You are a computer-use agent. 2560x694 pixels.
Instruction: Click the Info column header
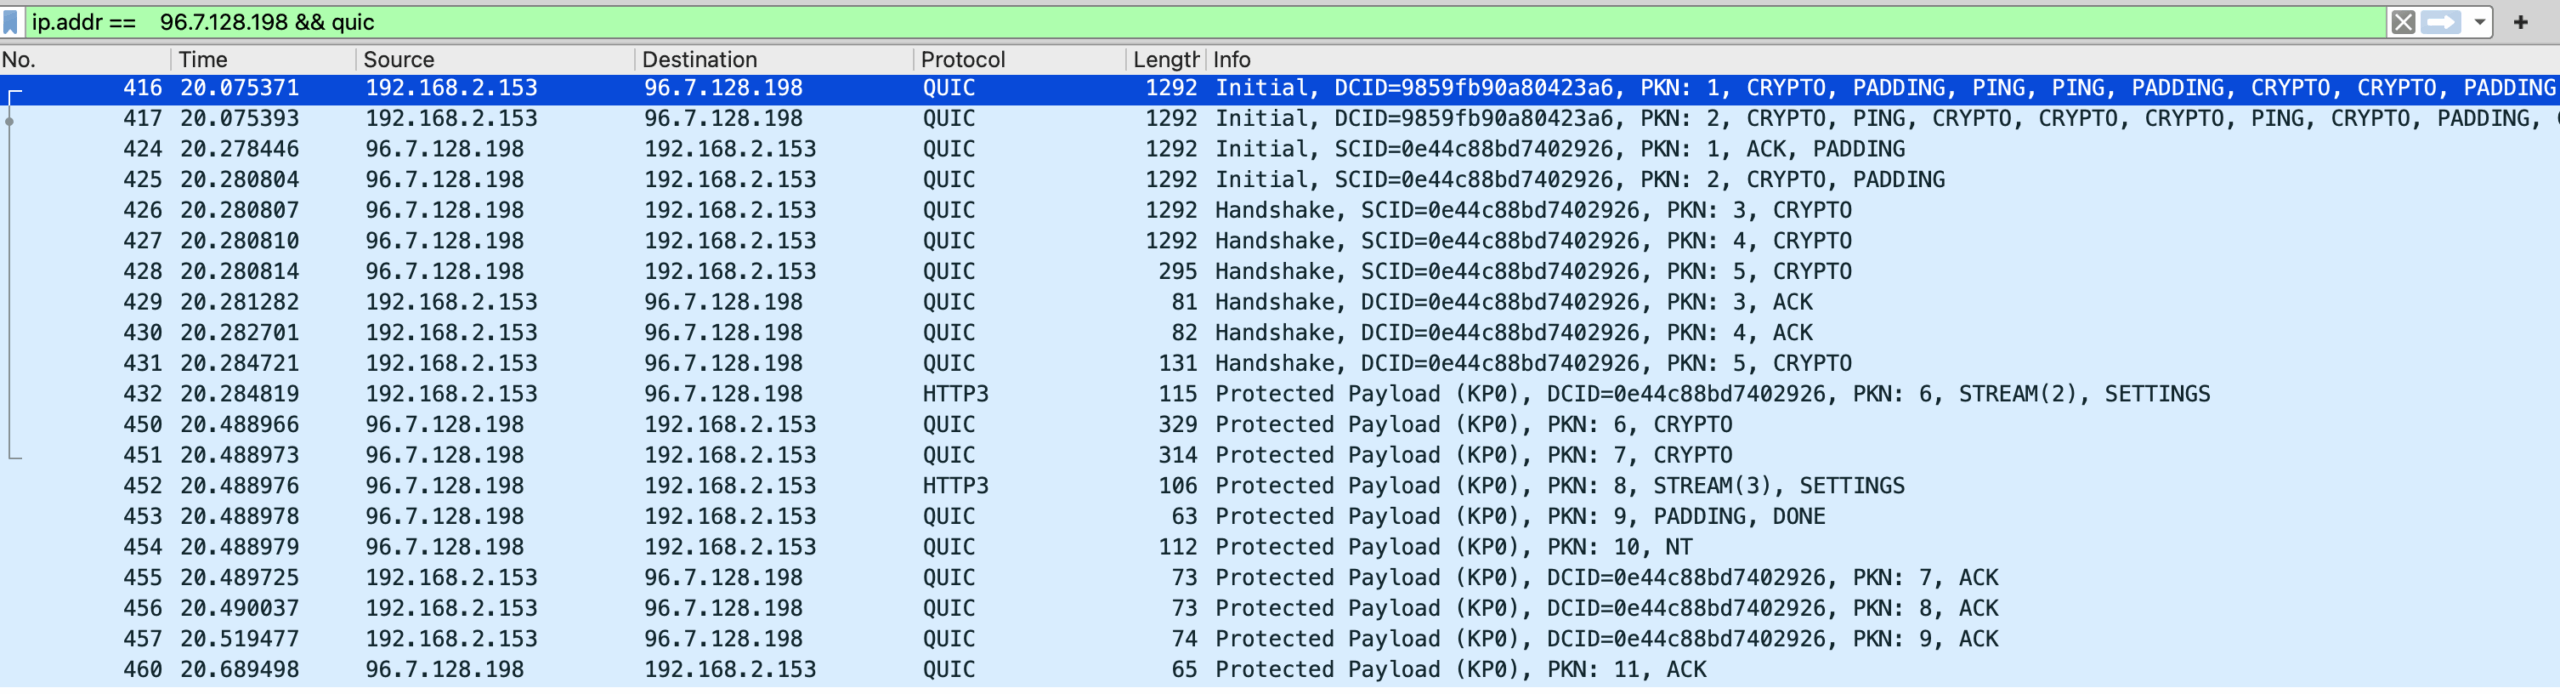1800,60
